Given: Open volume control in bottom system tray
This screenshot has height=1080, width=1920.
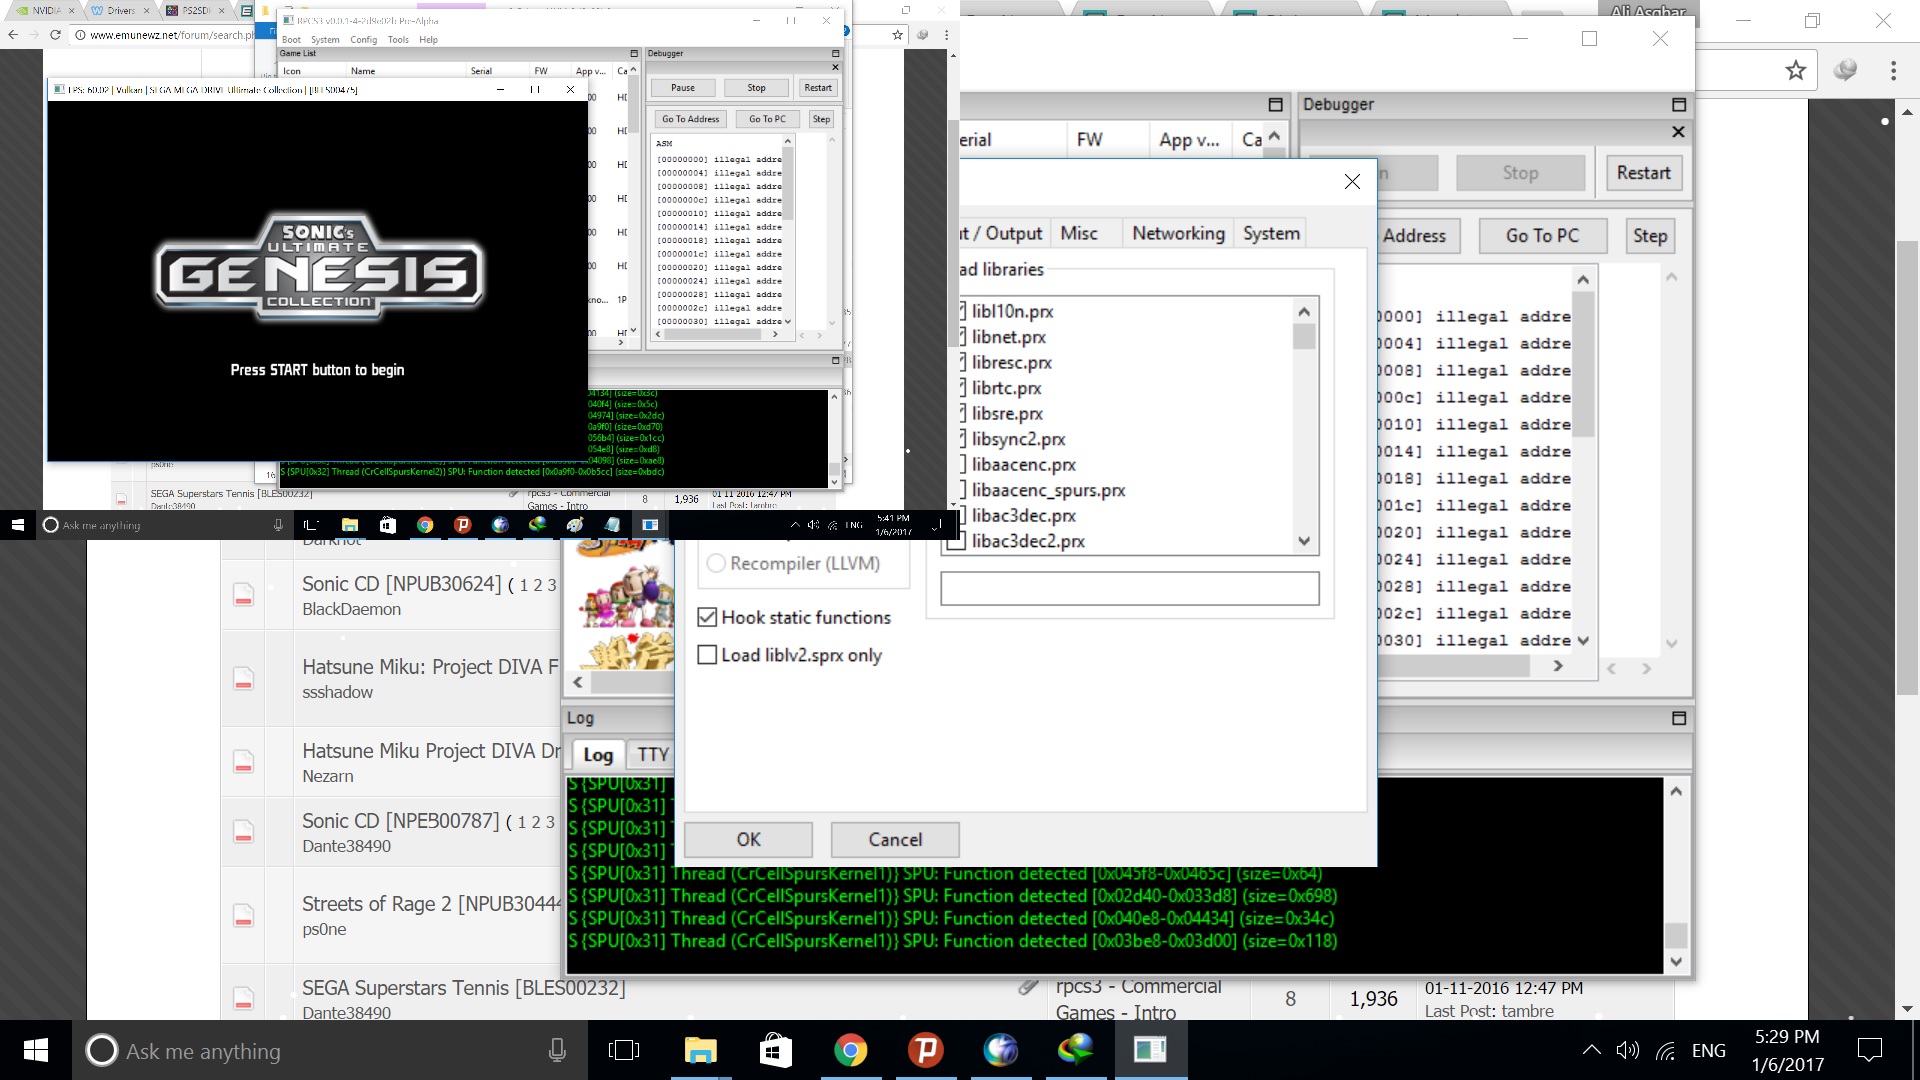Looking at the screenshot, I should [x=1628, y=1050].
